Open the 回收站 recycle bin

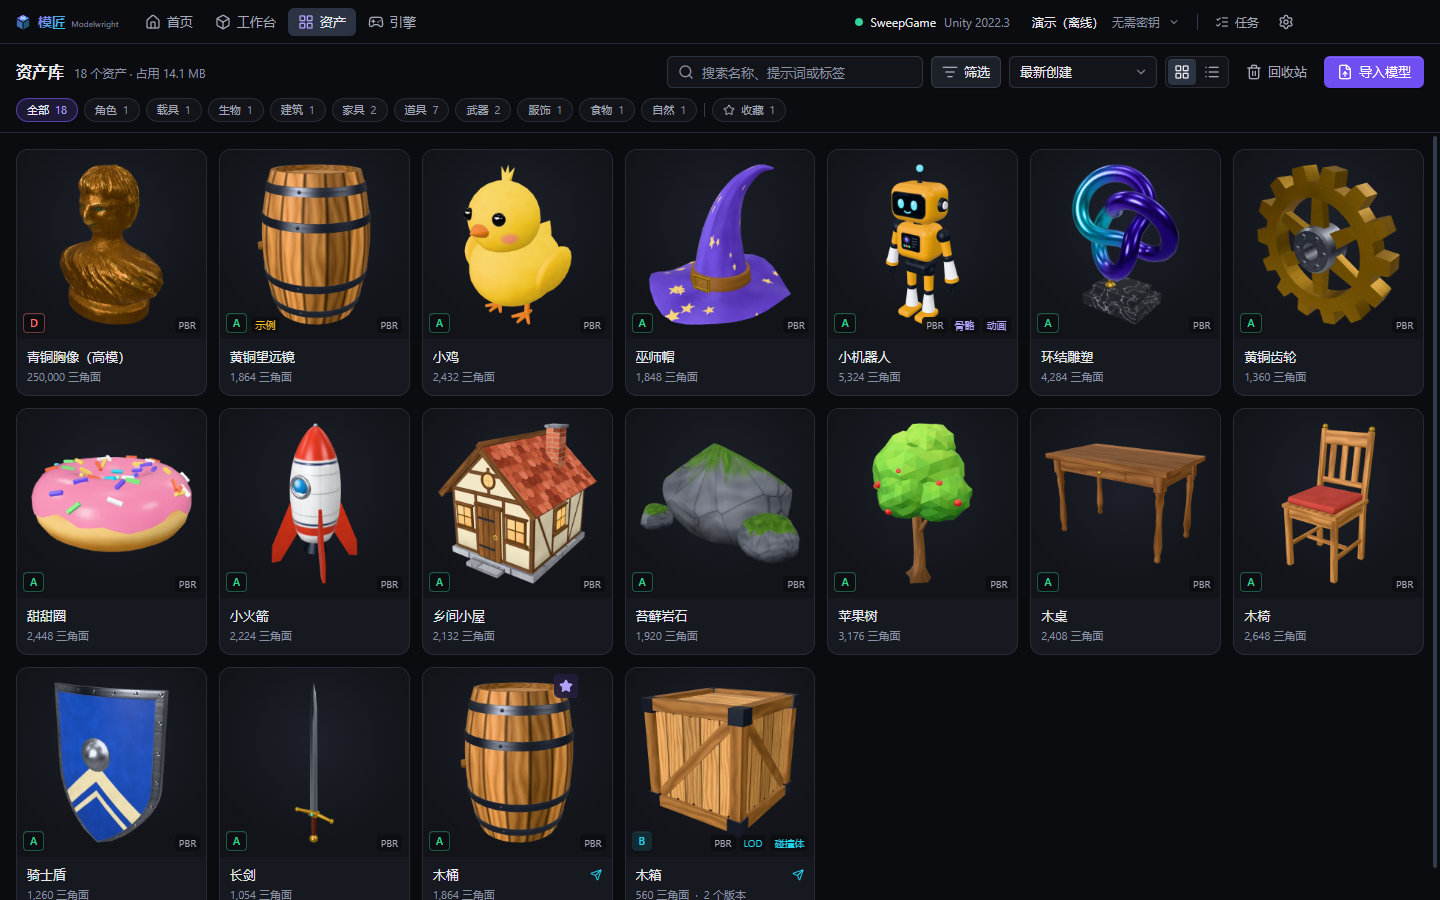1277,72
